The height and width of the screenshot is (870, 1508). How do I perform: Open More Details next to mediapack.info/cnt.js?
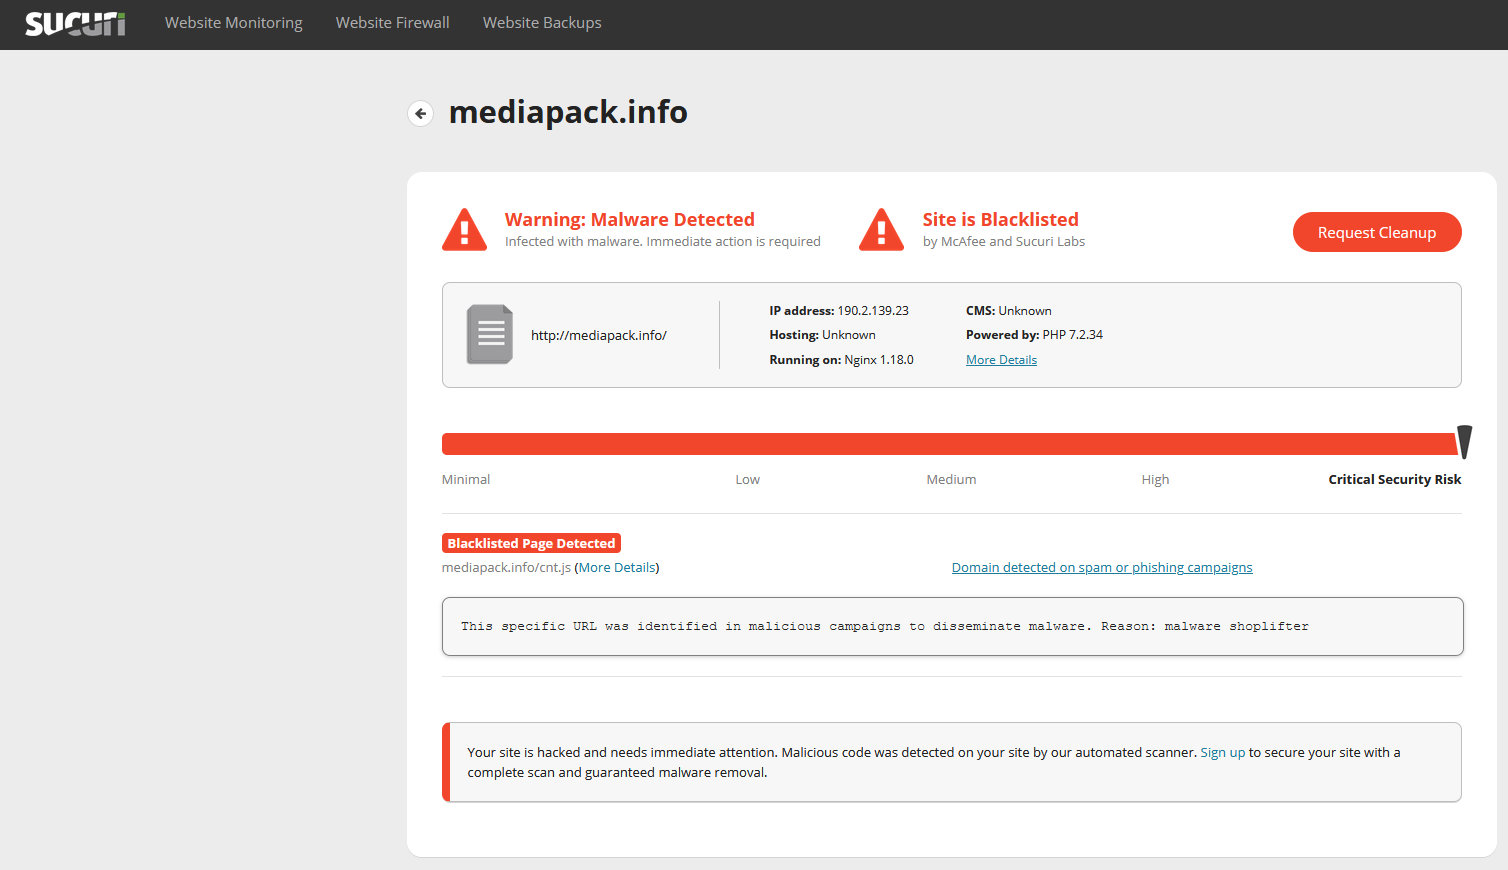[x=617, y=568]
